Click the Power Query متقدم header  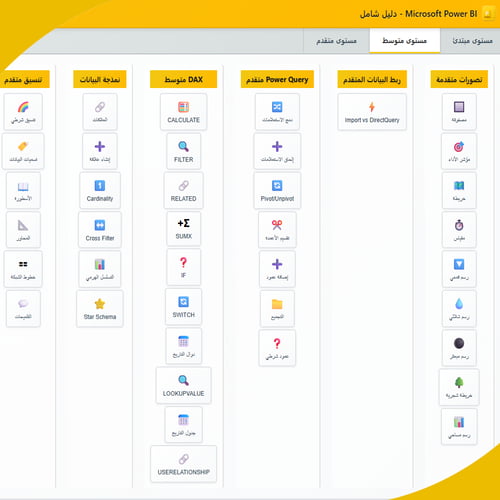tap(277, 79)
